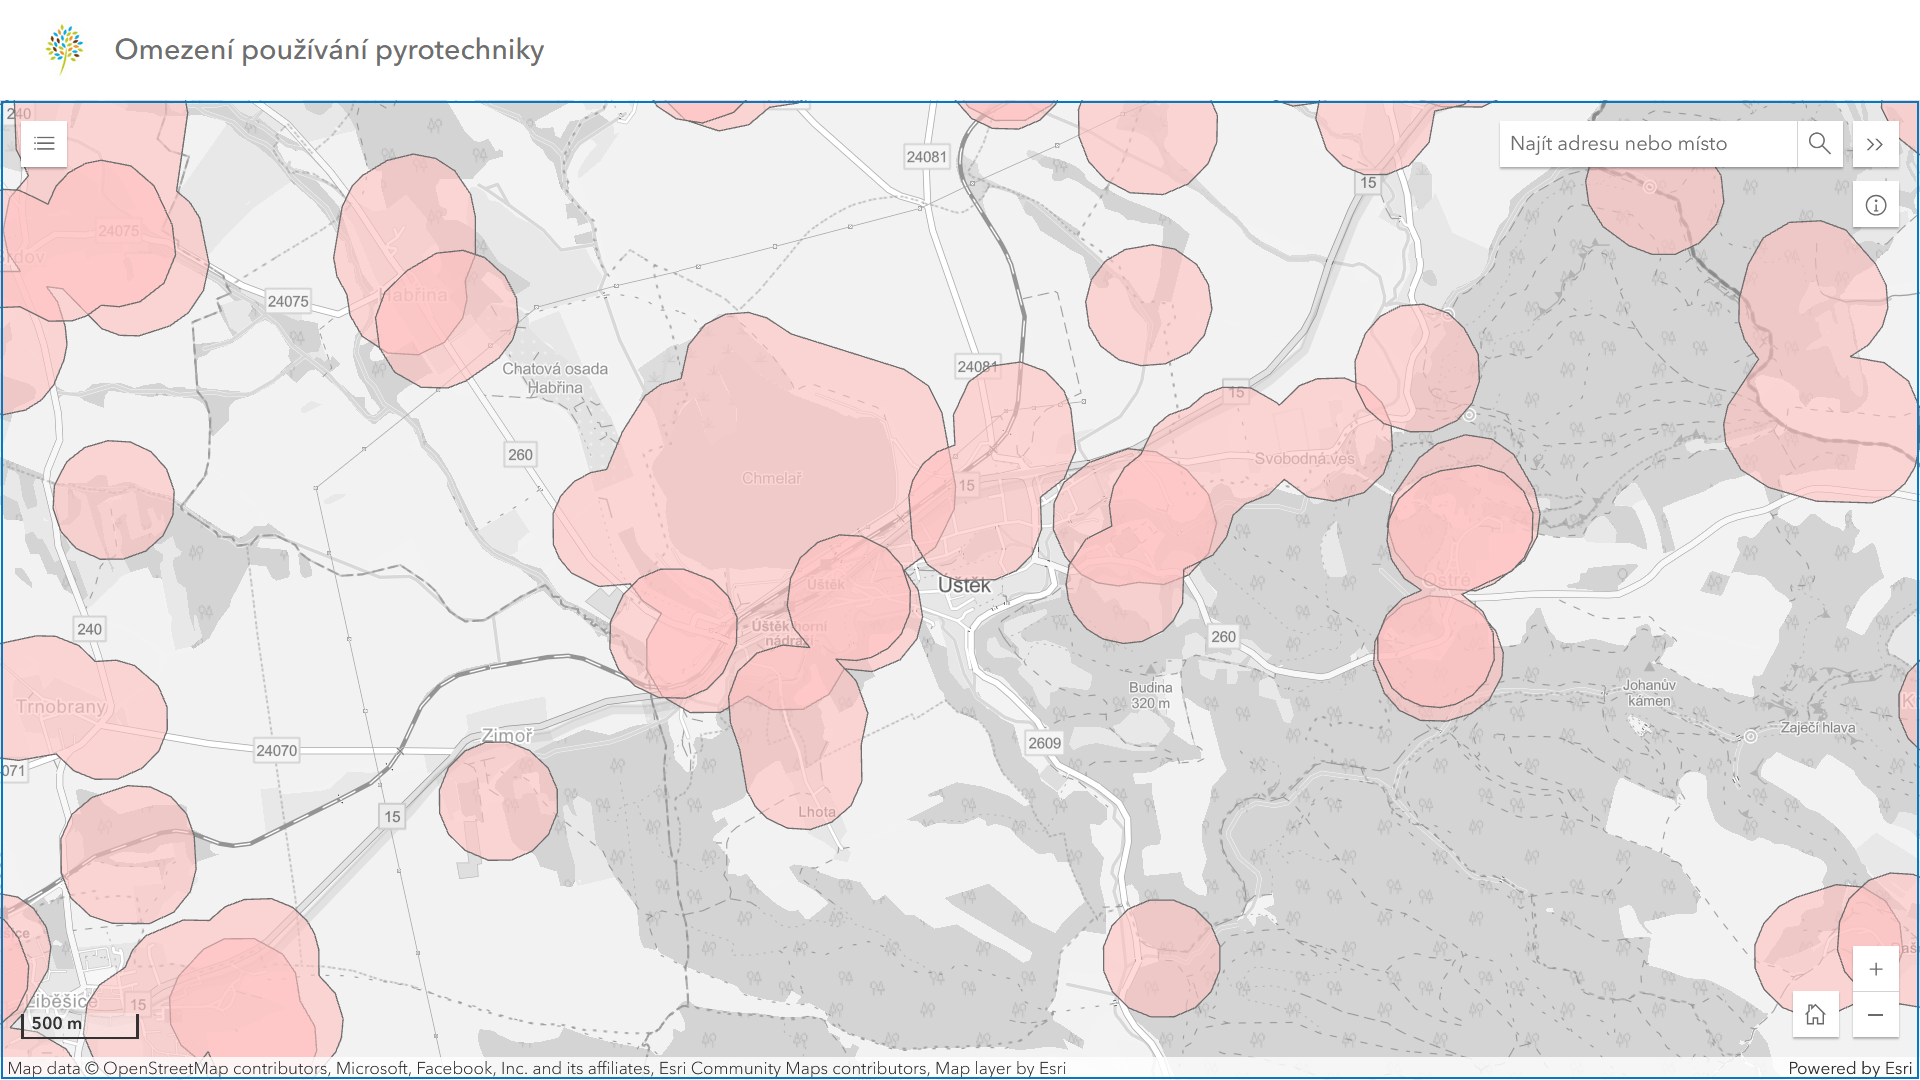This screenshot has height=1080, width=1920.
Task: Select the circular zone near Zimoř
Action: click(497, 801)
